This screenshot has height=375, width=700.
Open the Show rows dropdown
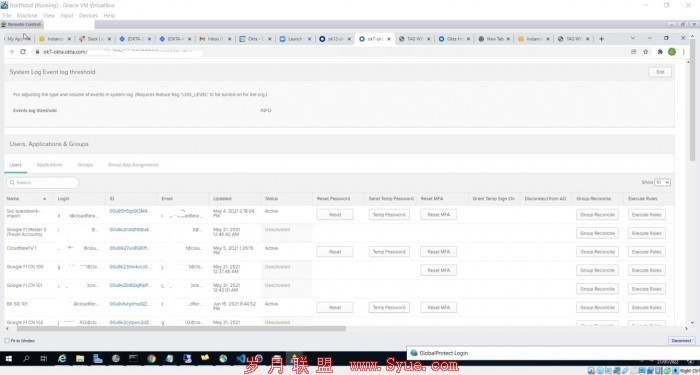662,182
